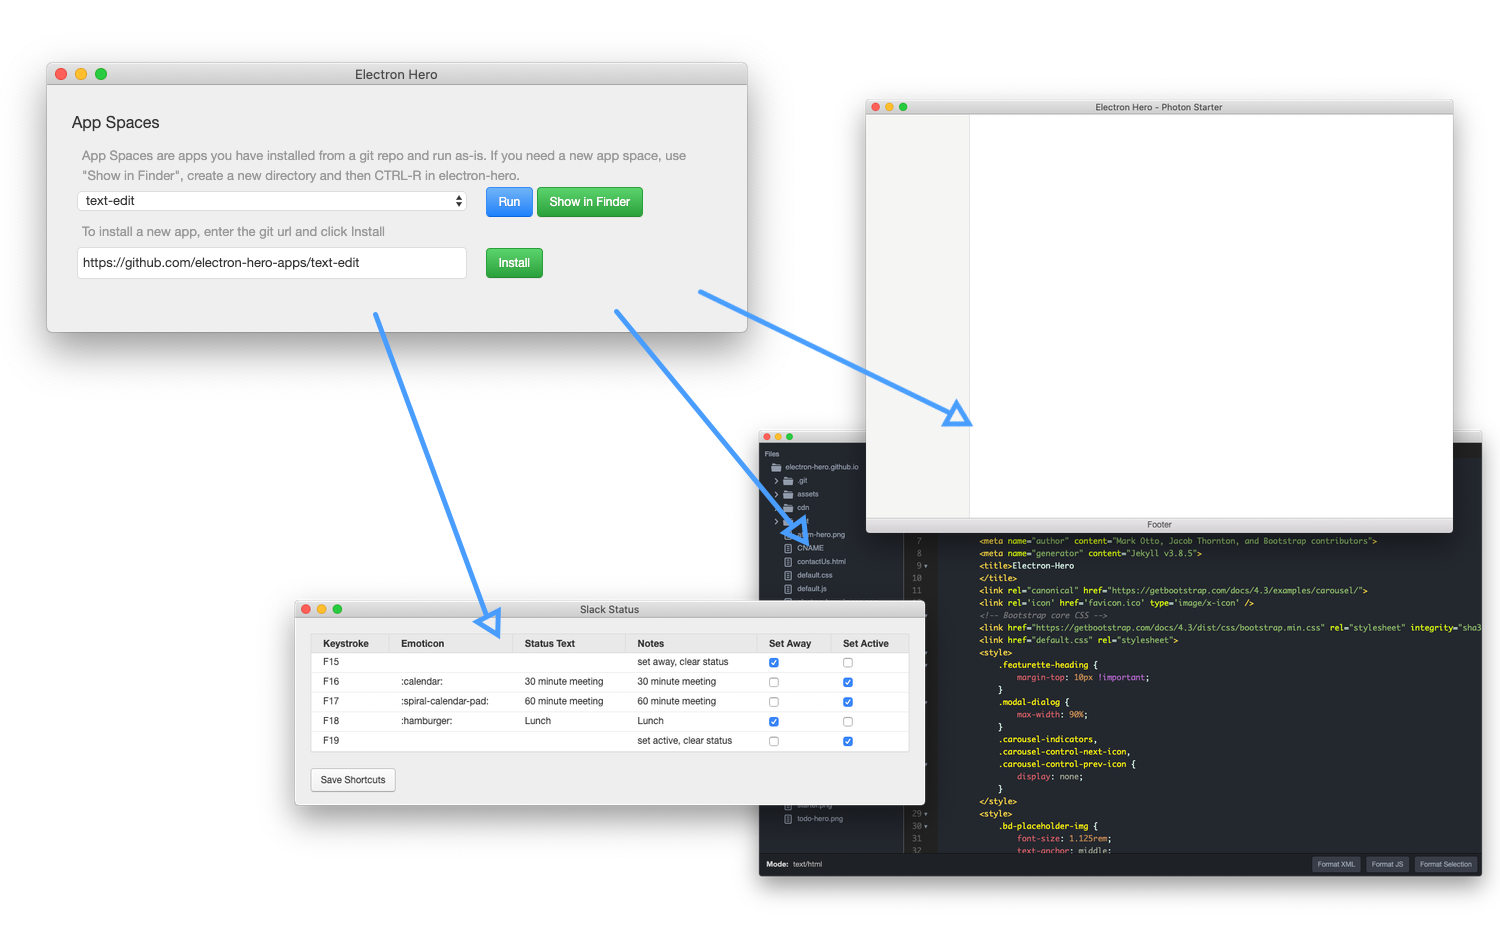
Task: Enable Set Away for F16 row
Action: tap(774, 682)
